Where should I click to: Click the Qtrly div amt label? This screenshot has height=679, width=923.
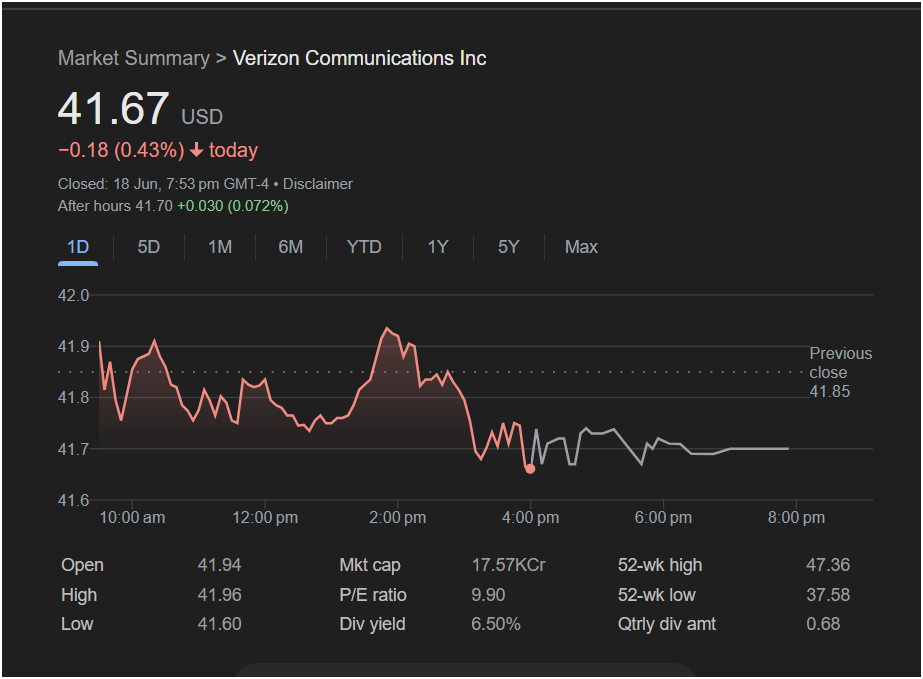coord(666,624)
